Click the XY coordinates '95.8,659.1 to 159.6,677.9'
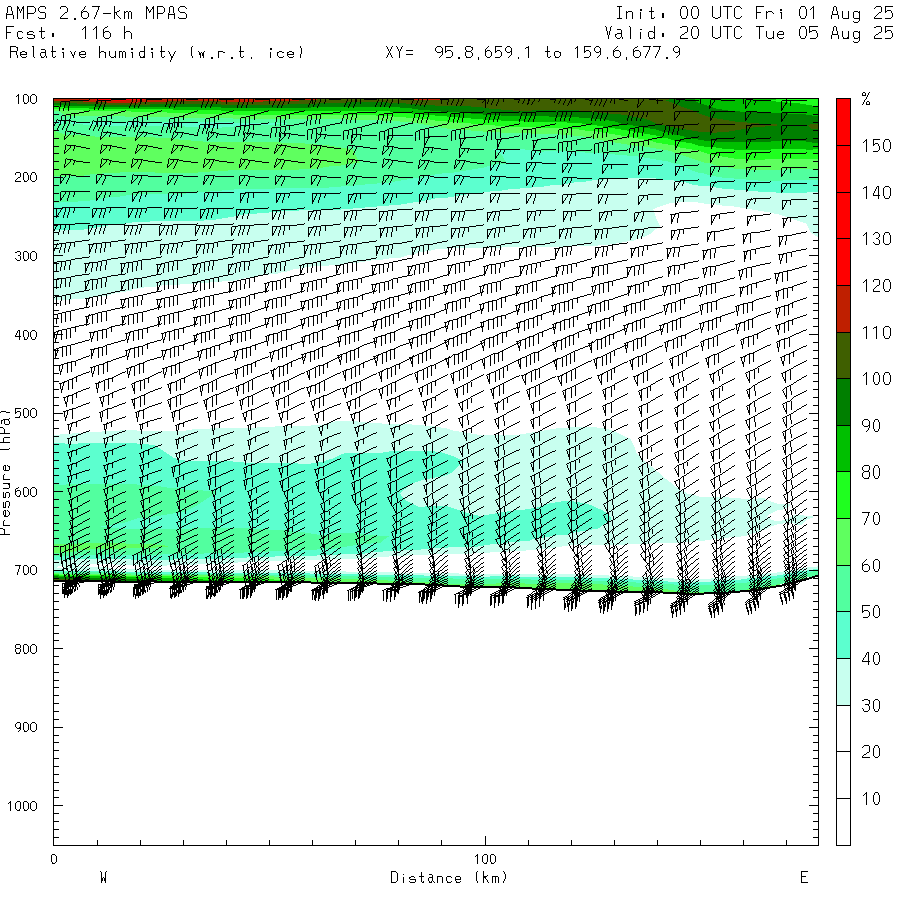This screenshot has width=900, height=900. pyautogui.click(x=557, y=53)
